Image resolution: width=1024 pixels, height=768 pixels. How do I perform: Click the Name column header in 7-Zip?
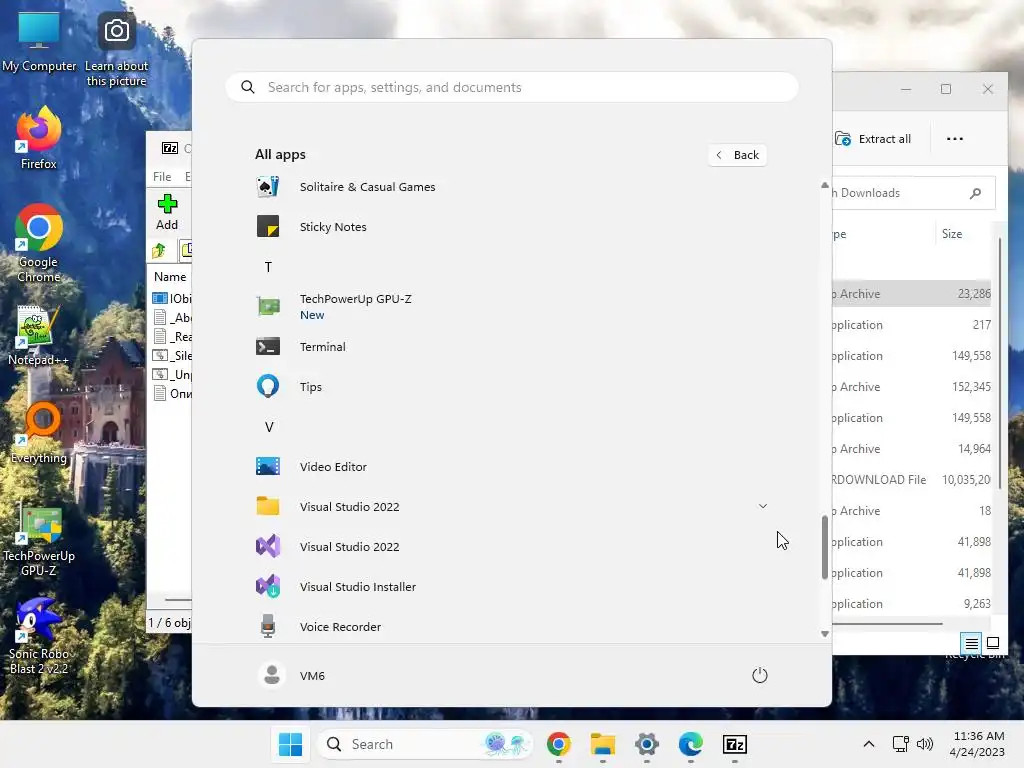pos(170,277)
